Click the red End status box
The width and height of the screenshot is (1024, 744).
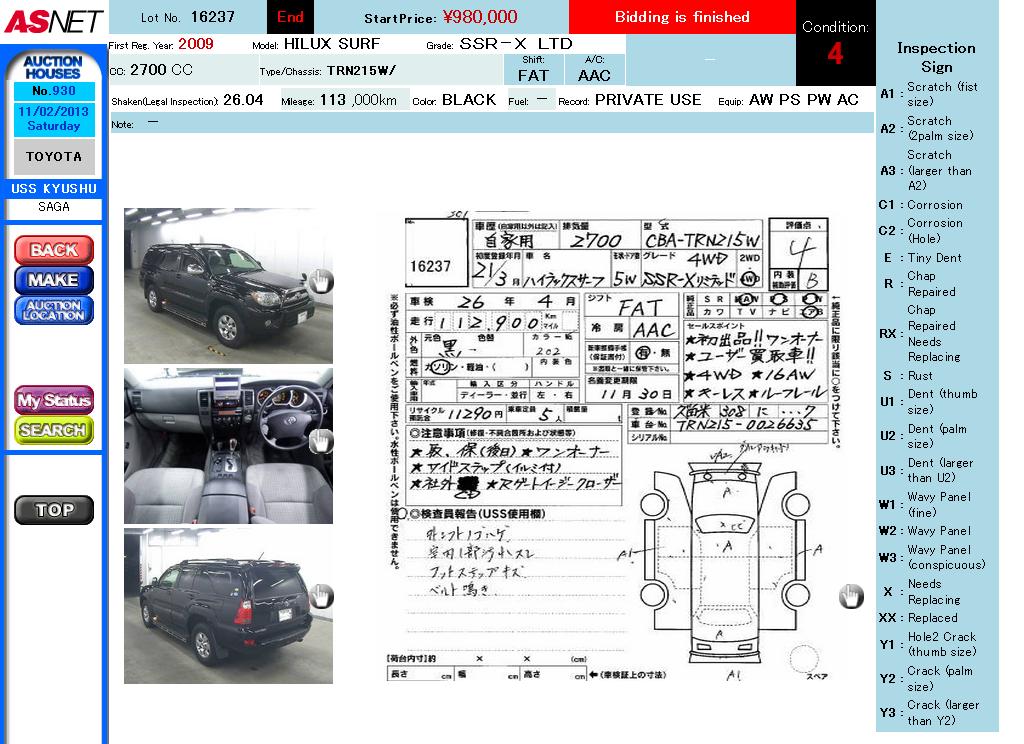pyautogui.click(x=290, y=17)
